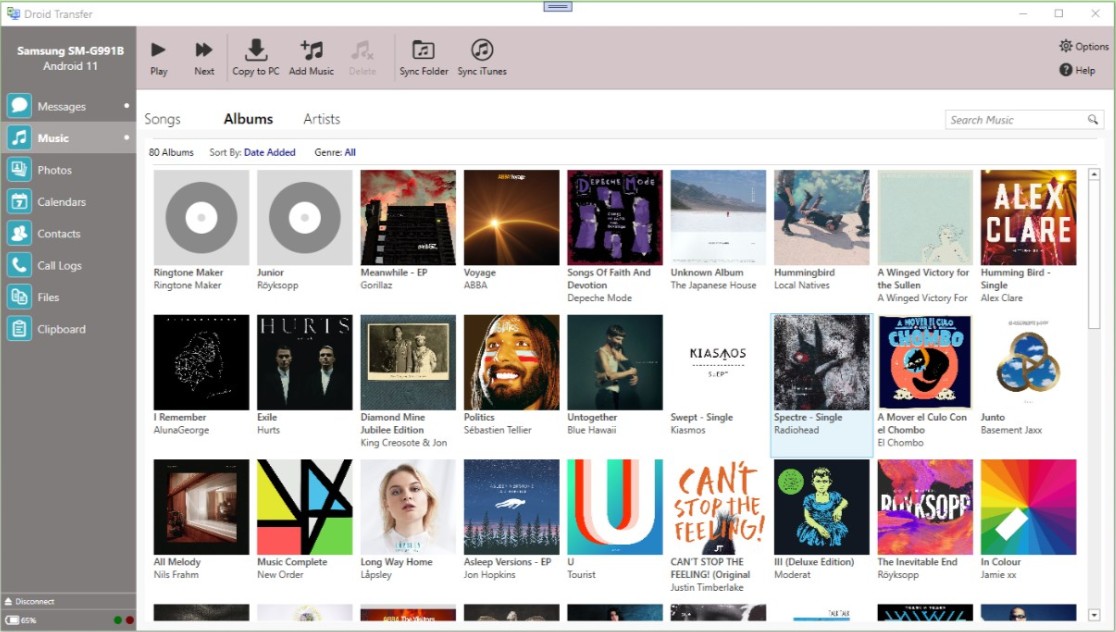1116x632 pixels.
Task: Click the Samsung SM-G991B device name
Action: (x=70, y=51)
